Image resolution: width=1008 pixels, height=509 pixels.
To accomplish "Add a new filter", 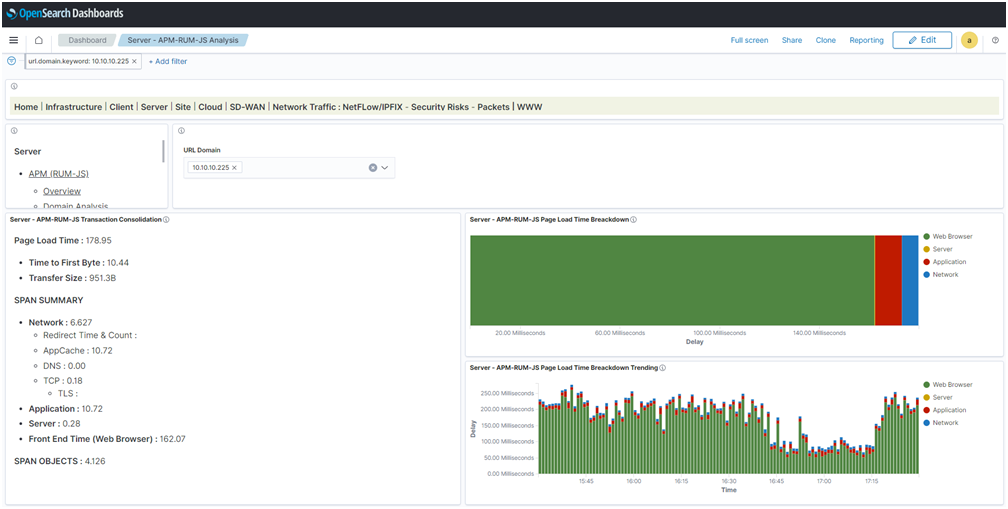I will pos(168,62).
